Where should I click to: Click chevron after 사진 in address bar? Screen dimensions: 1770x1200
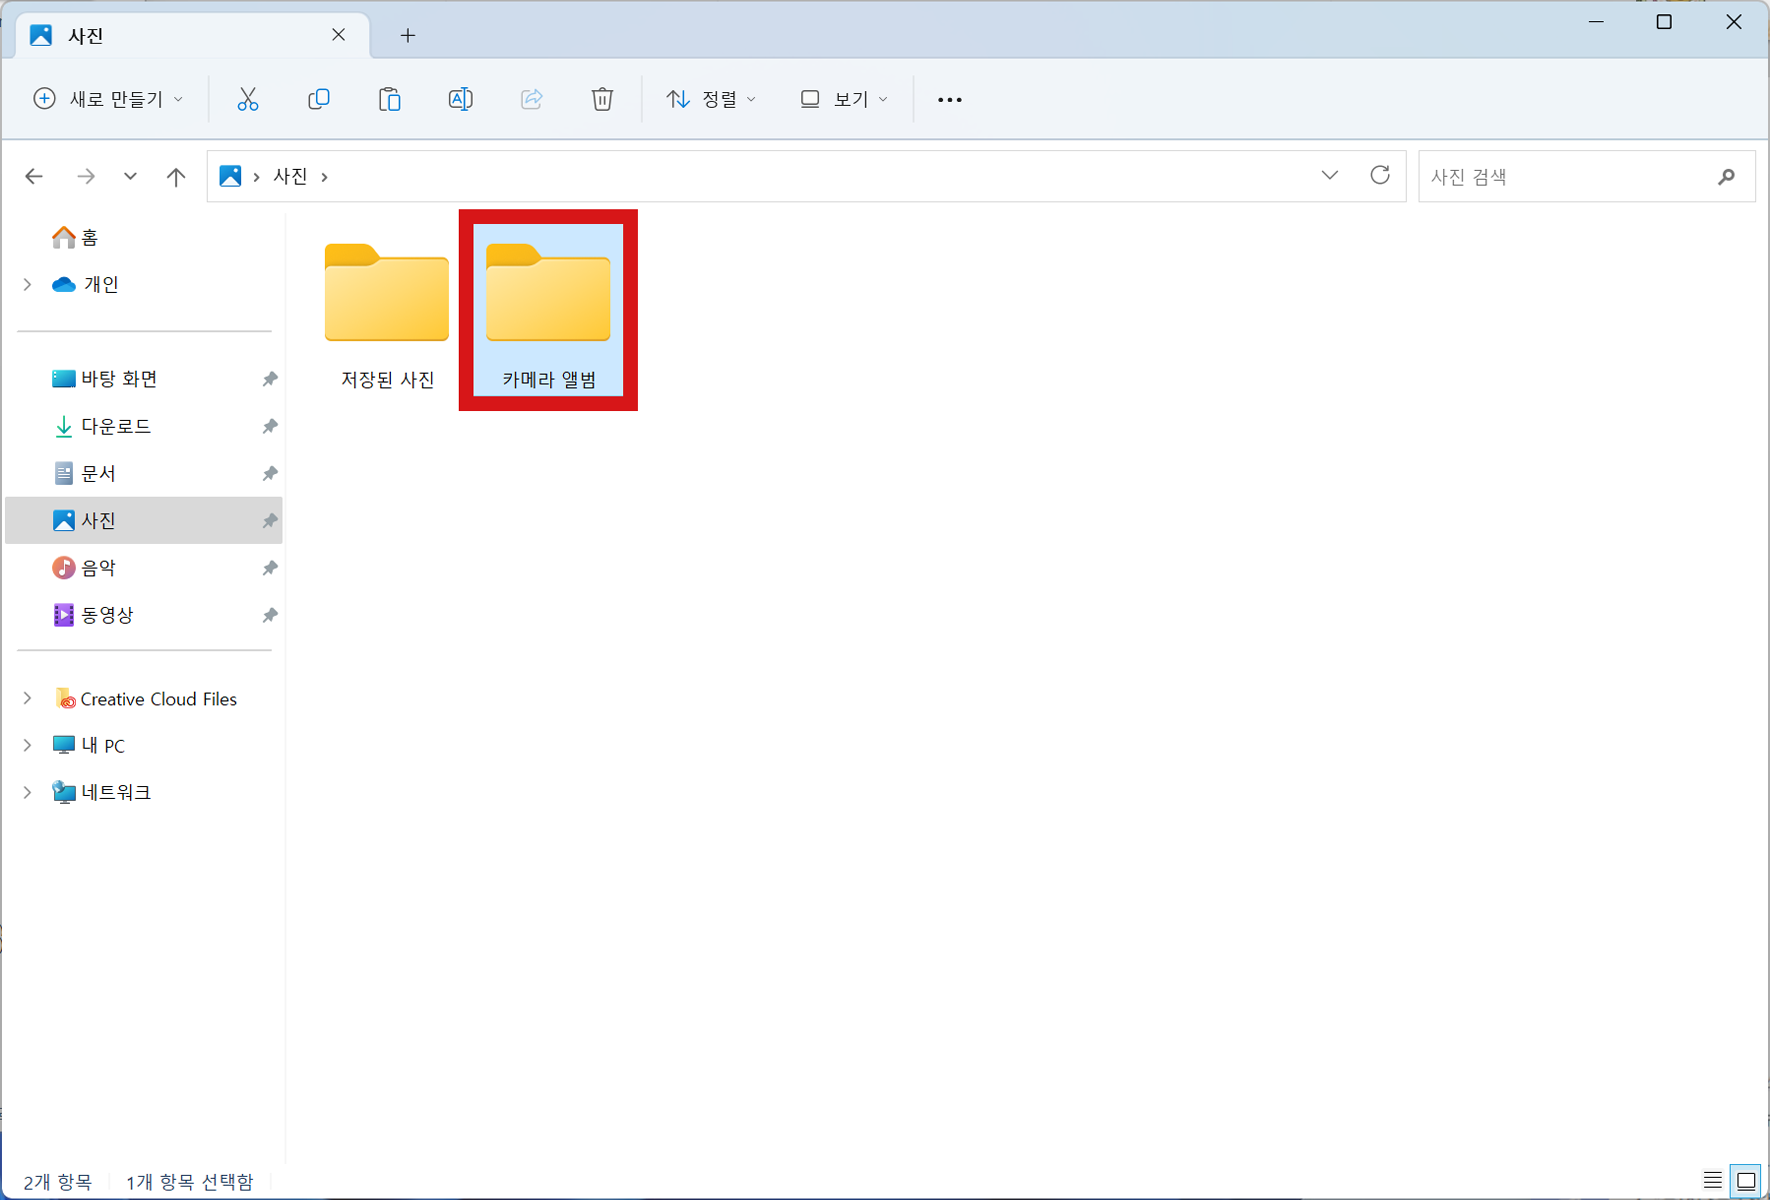[x=324, y=177]
